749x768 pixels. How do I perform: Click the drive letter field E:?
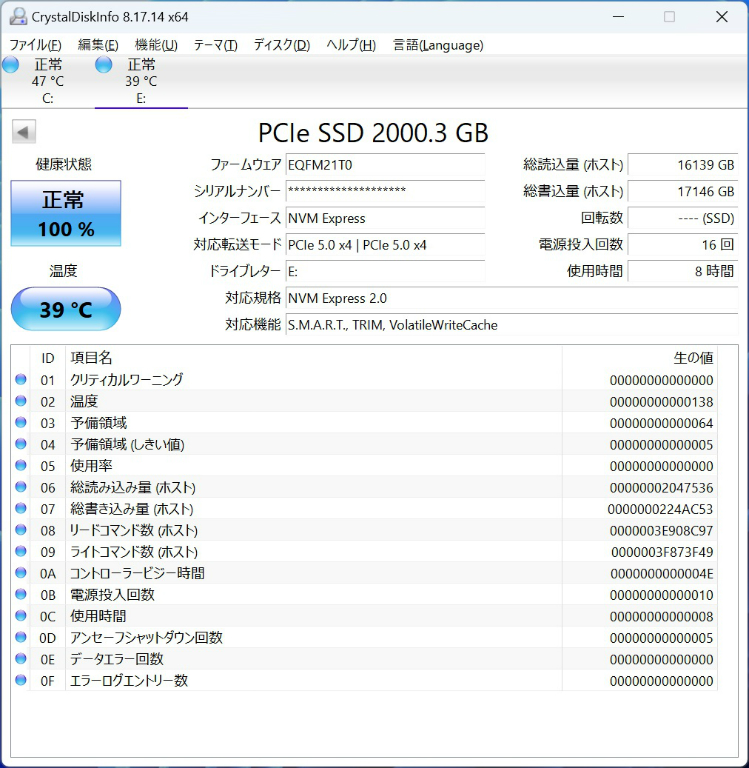tap(386, 271)
